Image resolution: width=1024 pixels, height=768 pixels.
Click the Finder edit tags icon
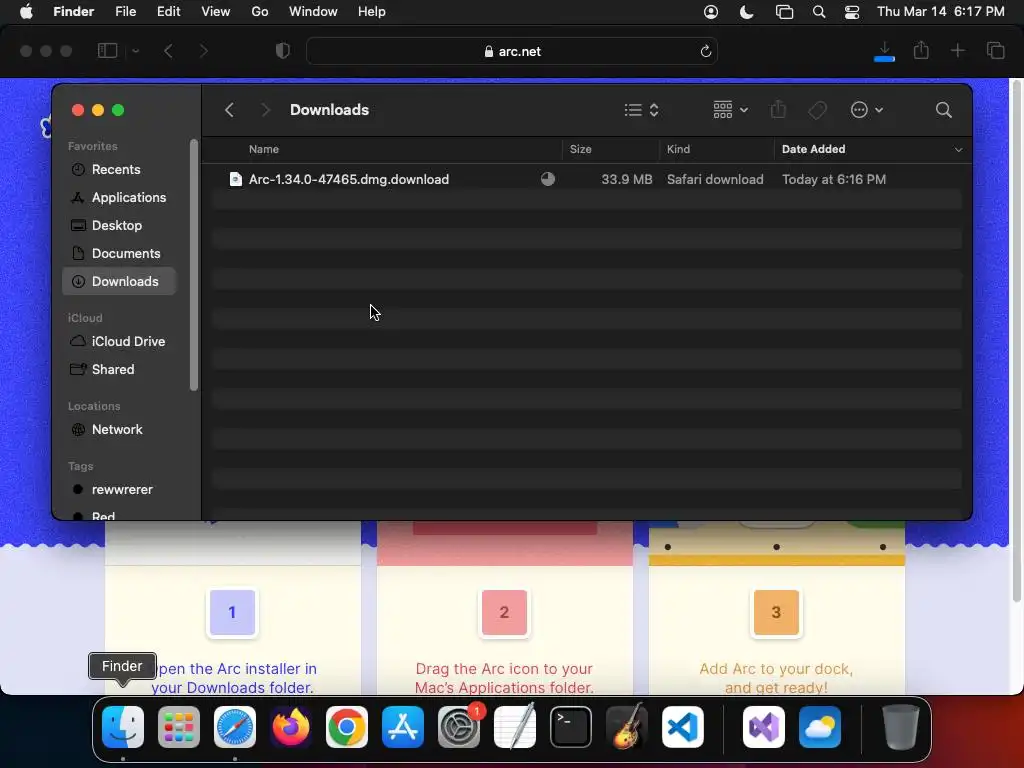coord(817,110)
